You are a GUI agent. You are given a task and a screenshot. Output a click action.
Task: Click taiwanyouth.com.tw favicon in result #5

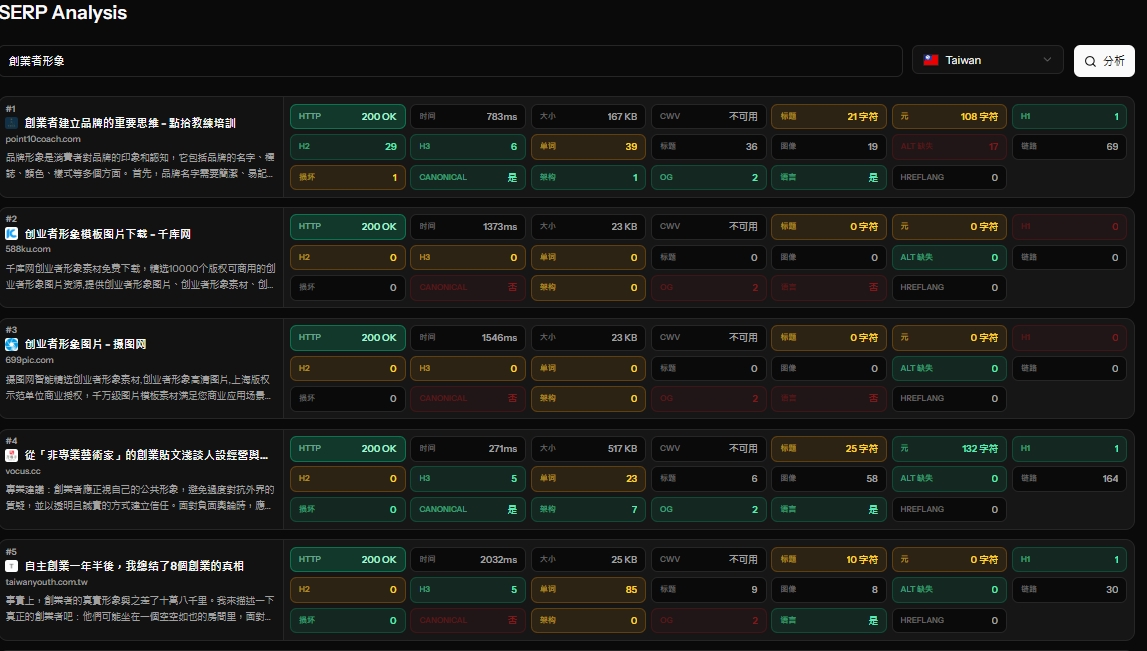coord(12,565)
